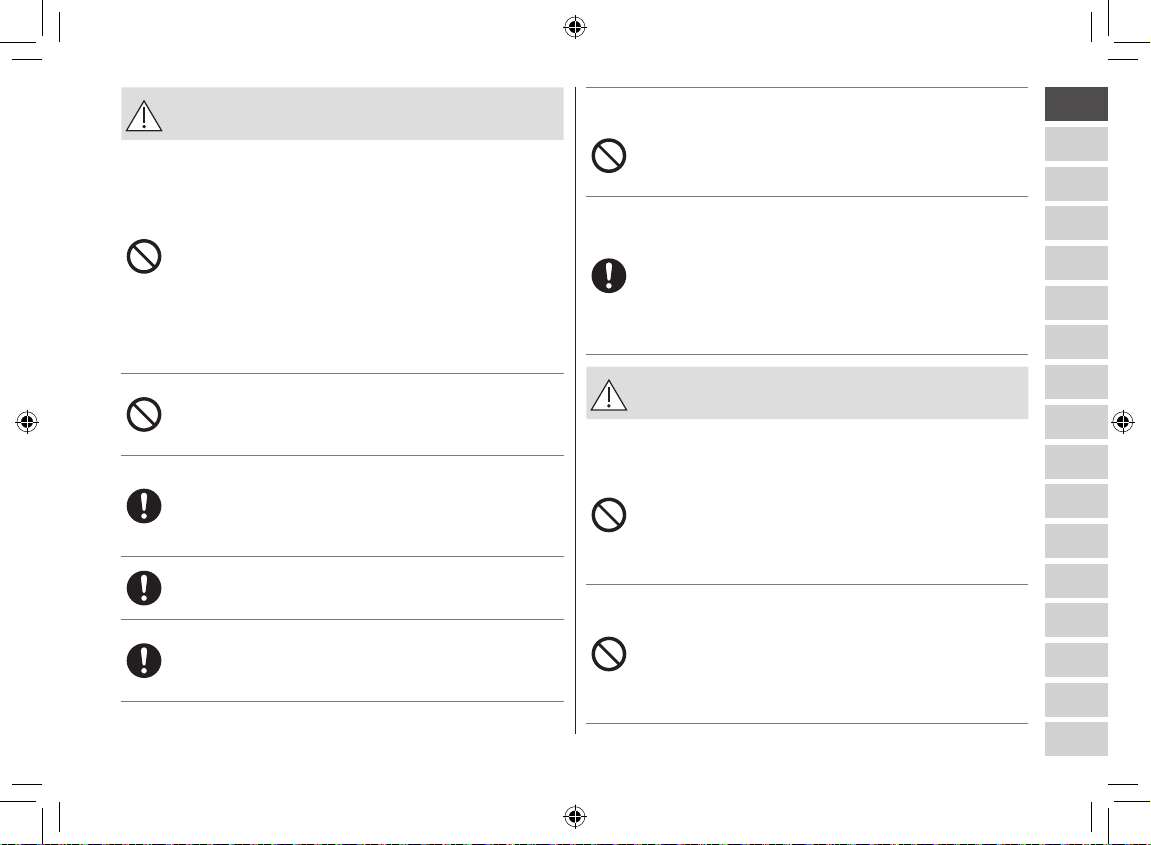1151x845 pixels.
Task: Click bottommost exclamation circle in left column
Action: coord(144,661)
